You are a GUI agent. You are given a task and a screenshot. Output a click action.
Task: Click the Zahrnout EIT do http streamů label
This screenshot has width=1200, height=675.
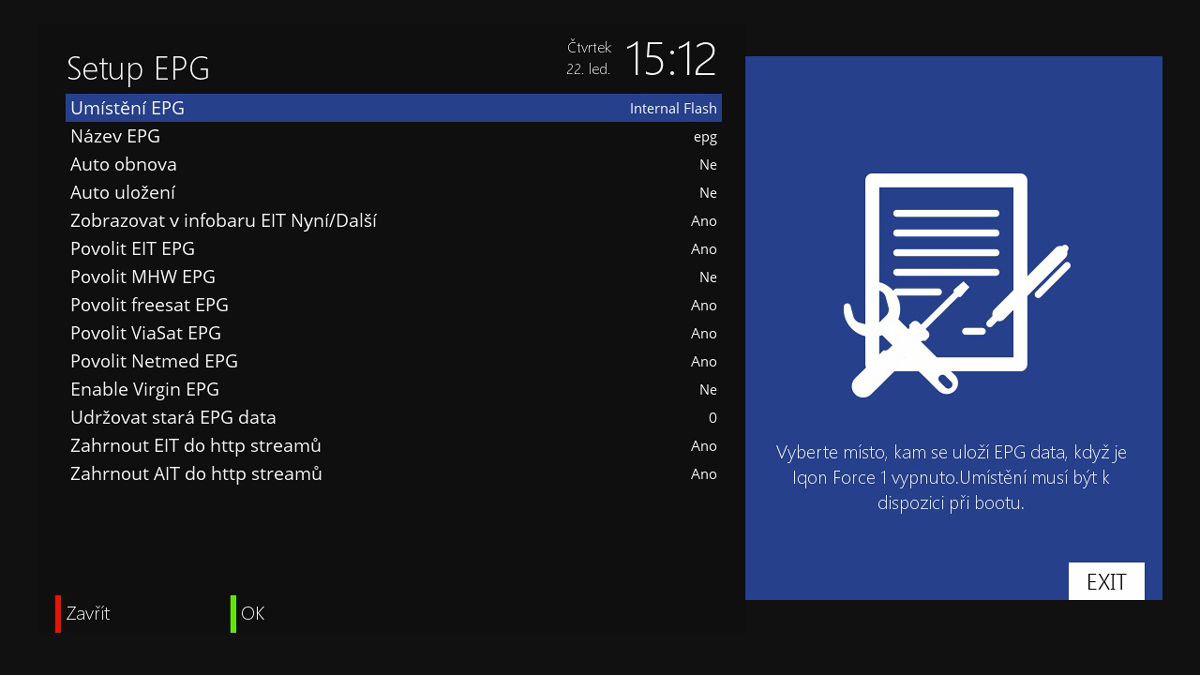tap(196, 445)
